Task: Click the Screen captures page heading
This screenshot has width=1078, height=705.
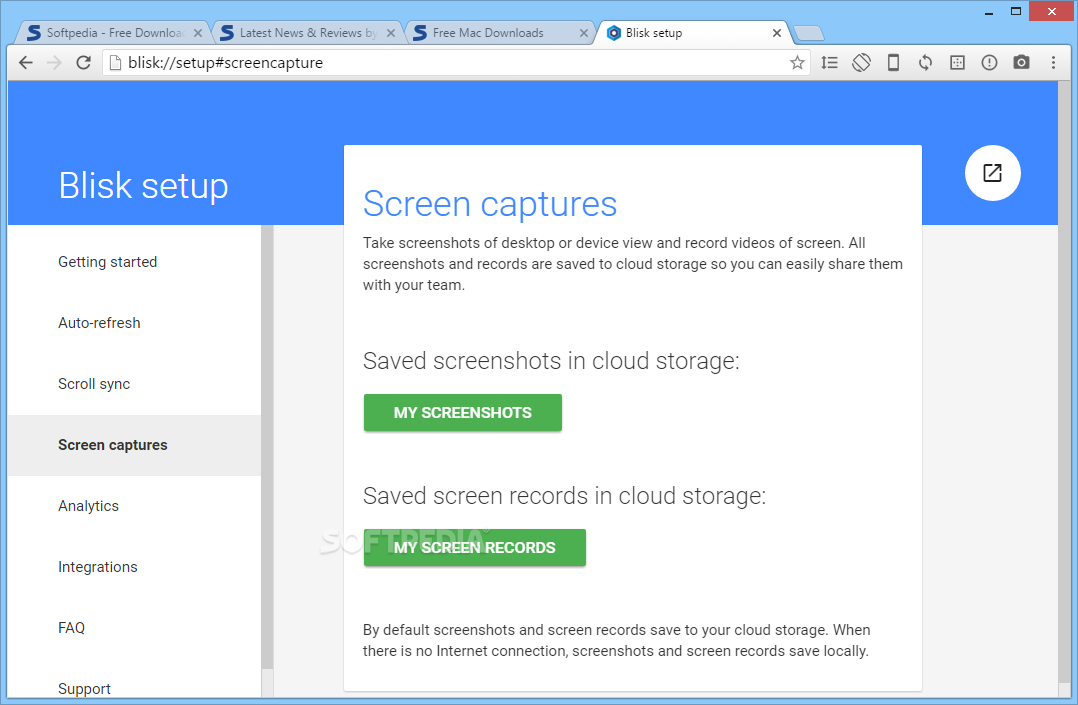Action: point(490,204)
